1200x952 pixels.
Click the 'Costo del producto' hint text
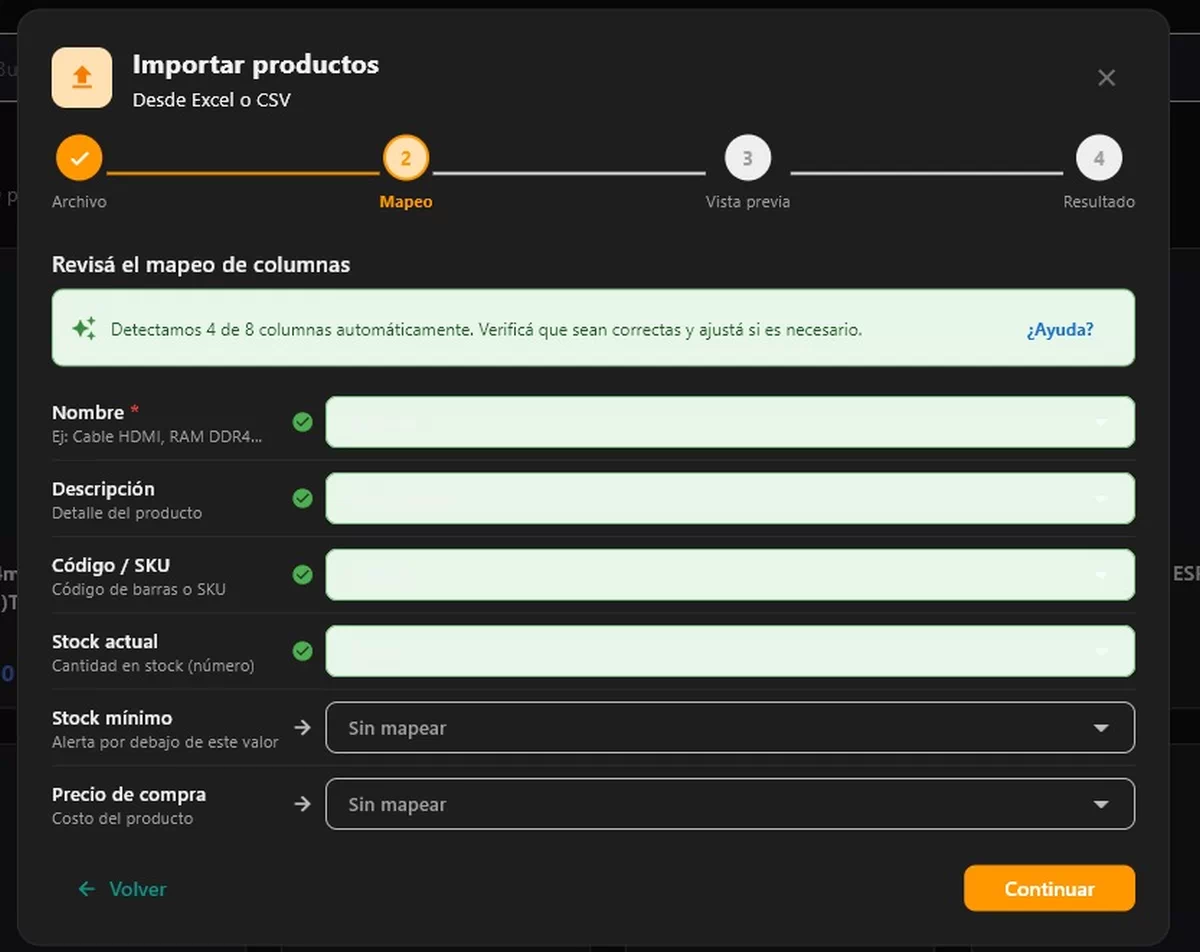[x=123, y=818]
